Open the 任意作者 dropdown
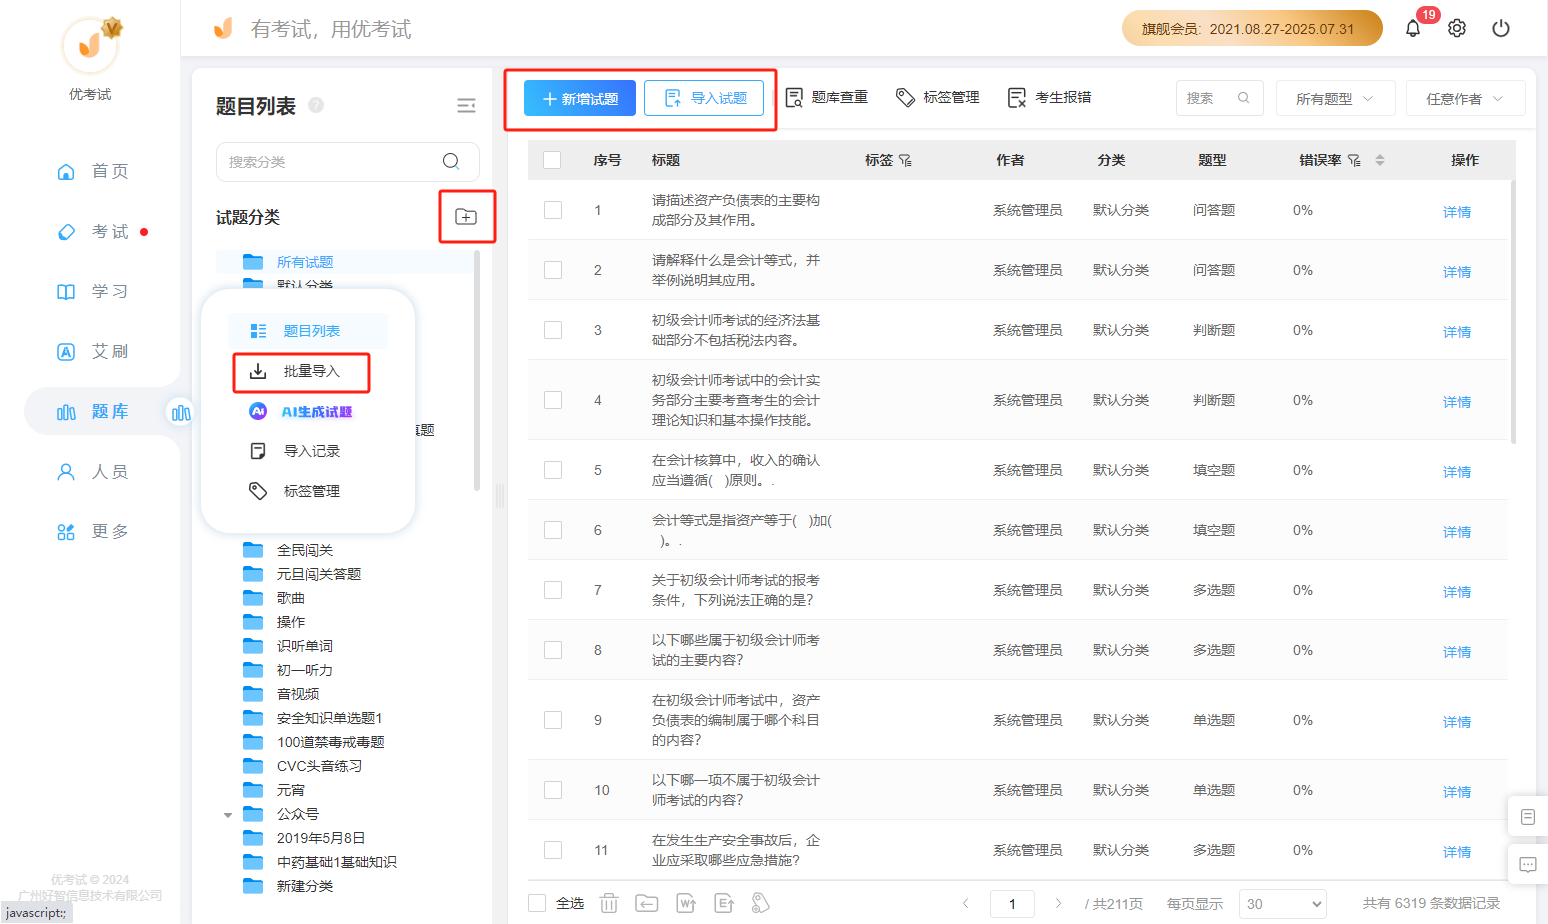 tap(1465, 98)
